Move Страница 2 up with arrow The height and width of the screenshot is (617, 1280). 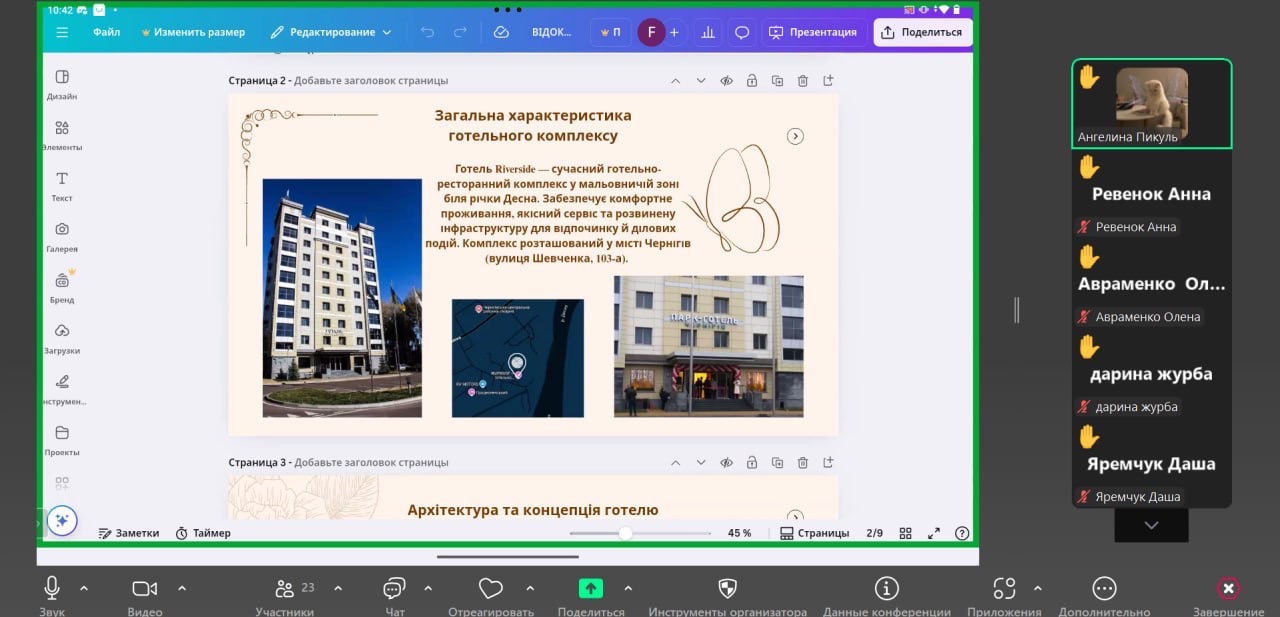675,81
